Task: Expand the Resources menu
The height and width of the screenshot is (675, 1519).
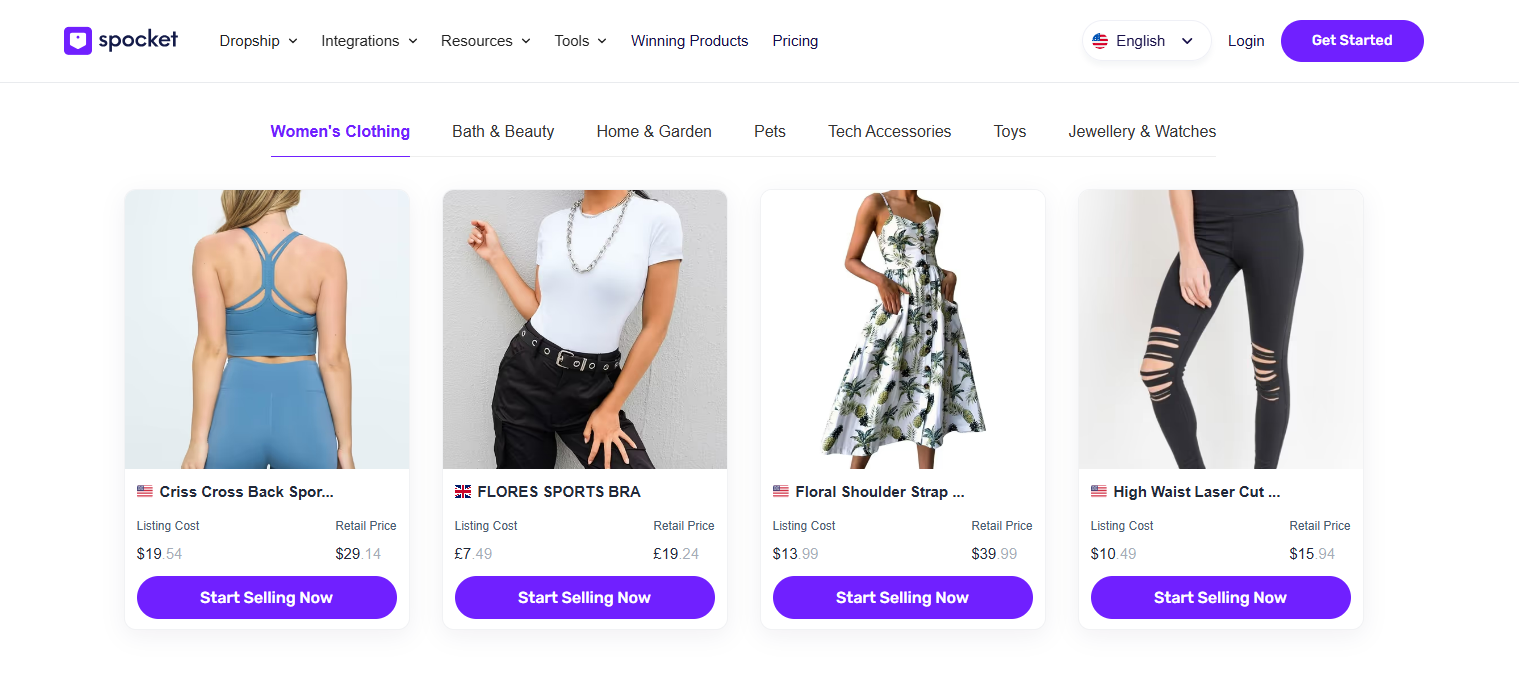Action: point(478,41)
